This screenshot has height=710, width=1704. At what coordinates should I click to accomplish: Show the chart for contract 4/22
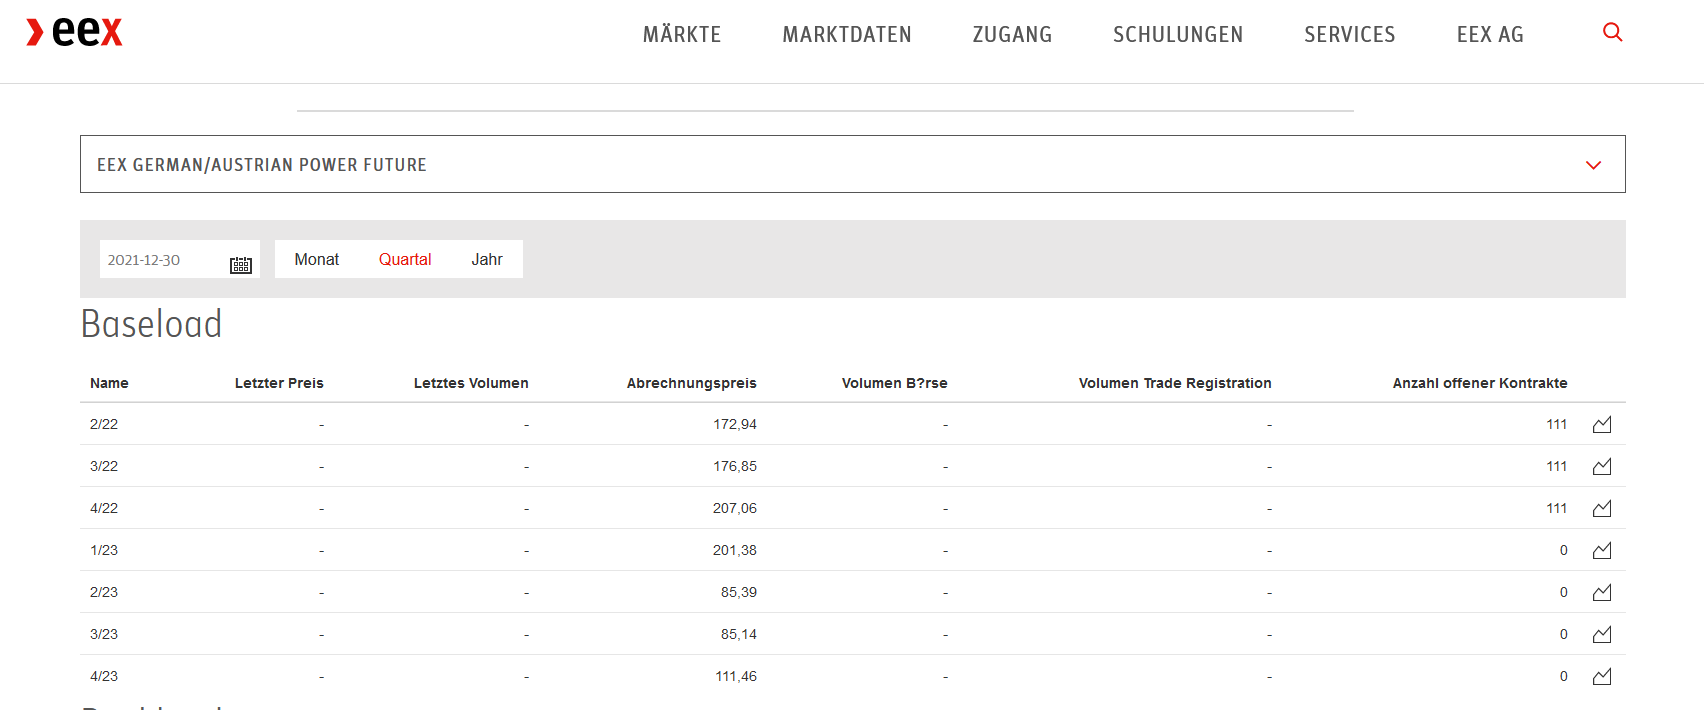[x=1602, y=508]
